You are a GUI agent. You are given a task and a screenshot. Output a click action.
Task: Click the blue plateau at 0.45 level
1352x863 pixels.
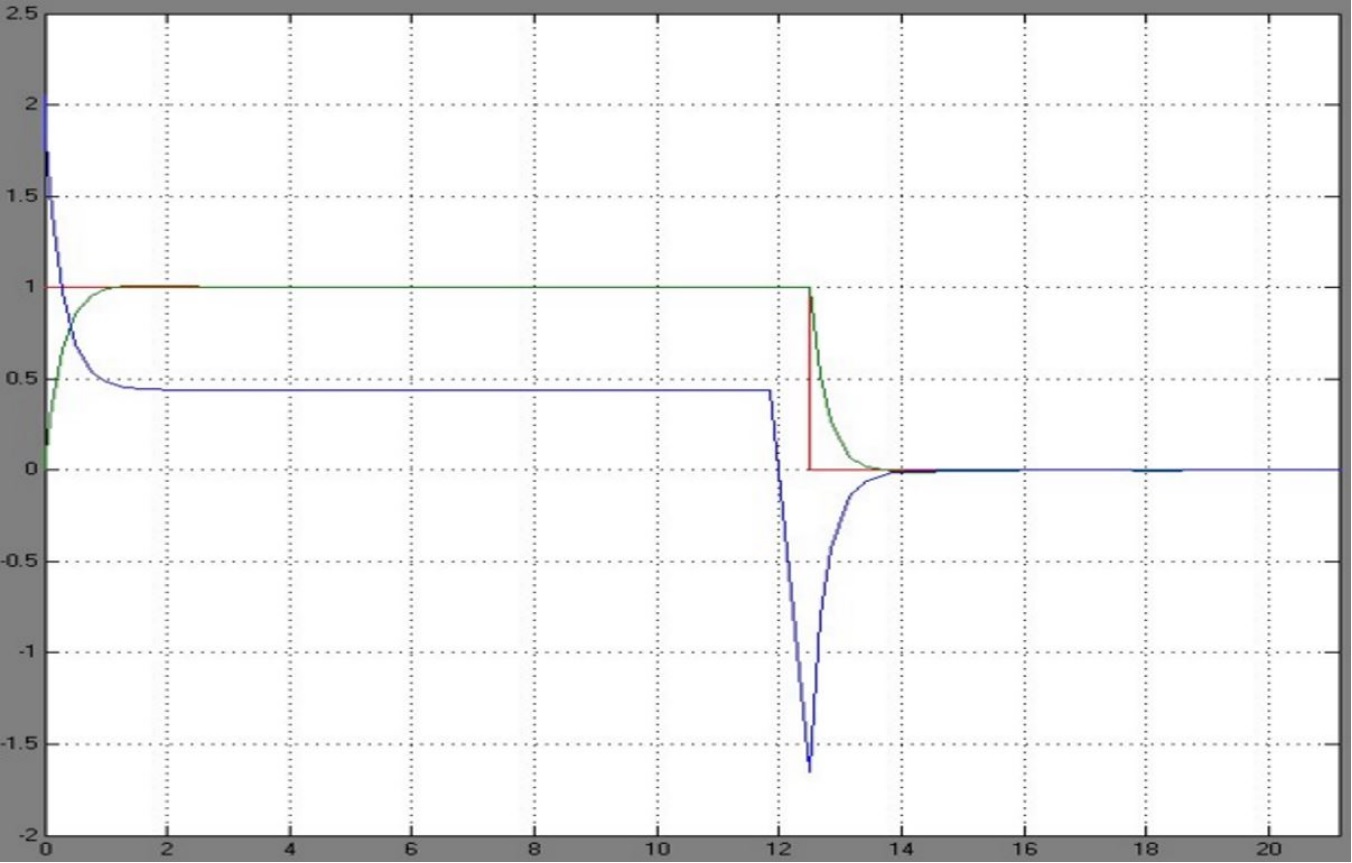[450, 390]
